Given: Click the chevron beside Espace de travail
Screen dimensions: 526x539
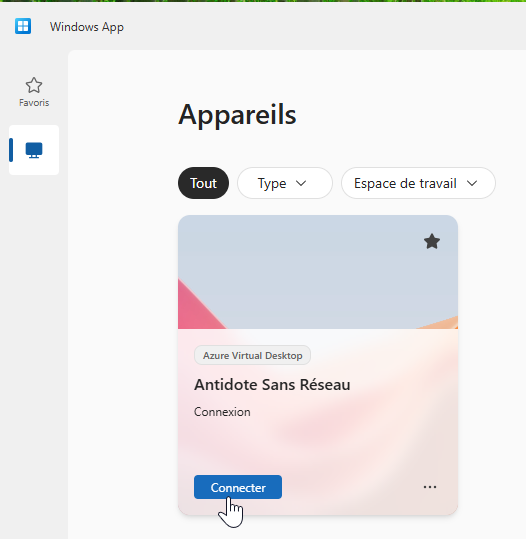Looking at the screenshot, I should [472, 183].
